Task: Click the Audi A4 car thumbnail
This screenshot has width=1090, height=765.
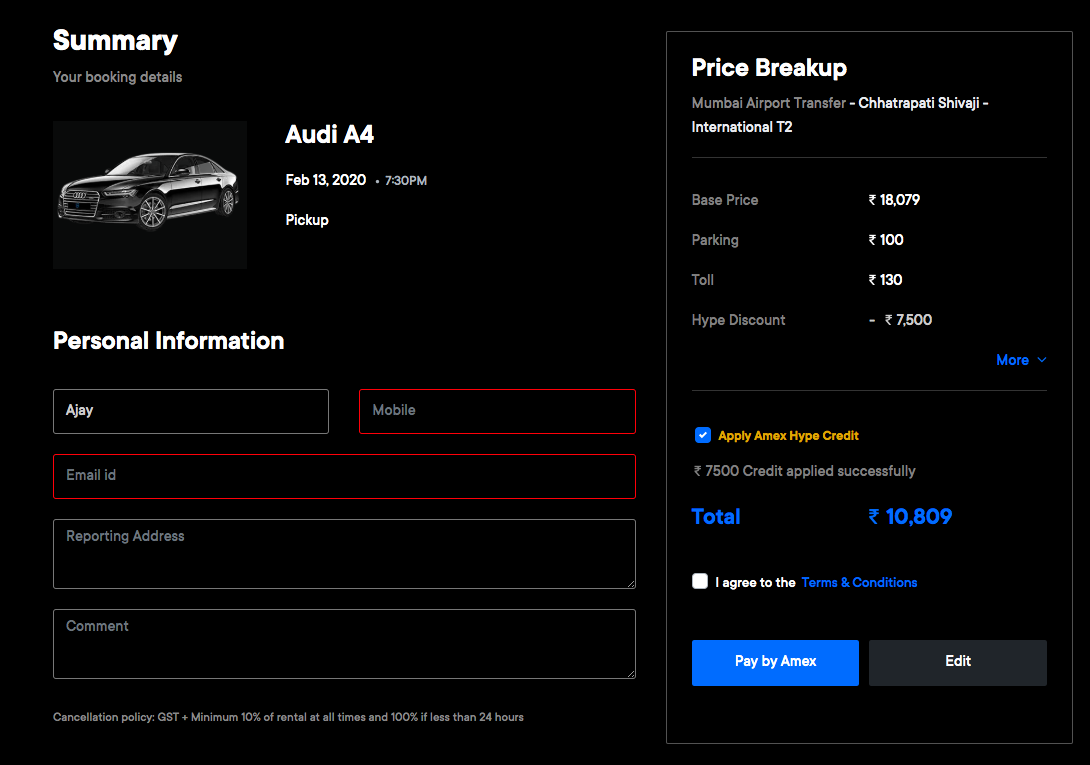Action: tap(149, 194)
